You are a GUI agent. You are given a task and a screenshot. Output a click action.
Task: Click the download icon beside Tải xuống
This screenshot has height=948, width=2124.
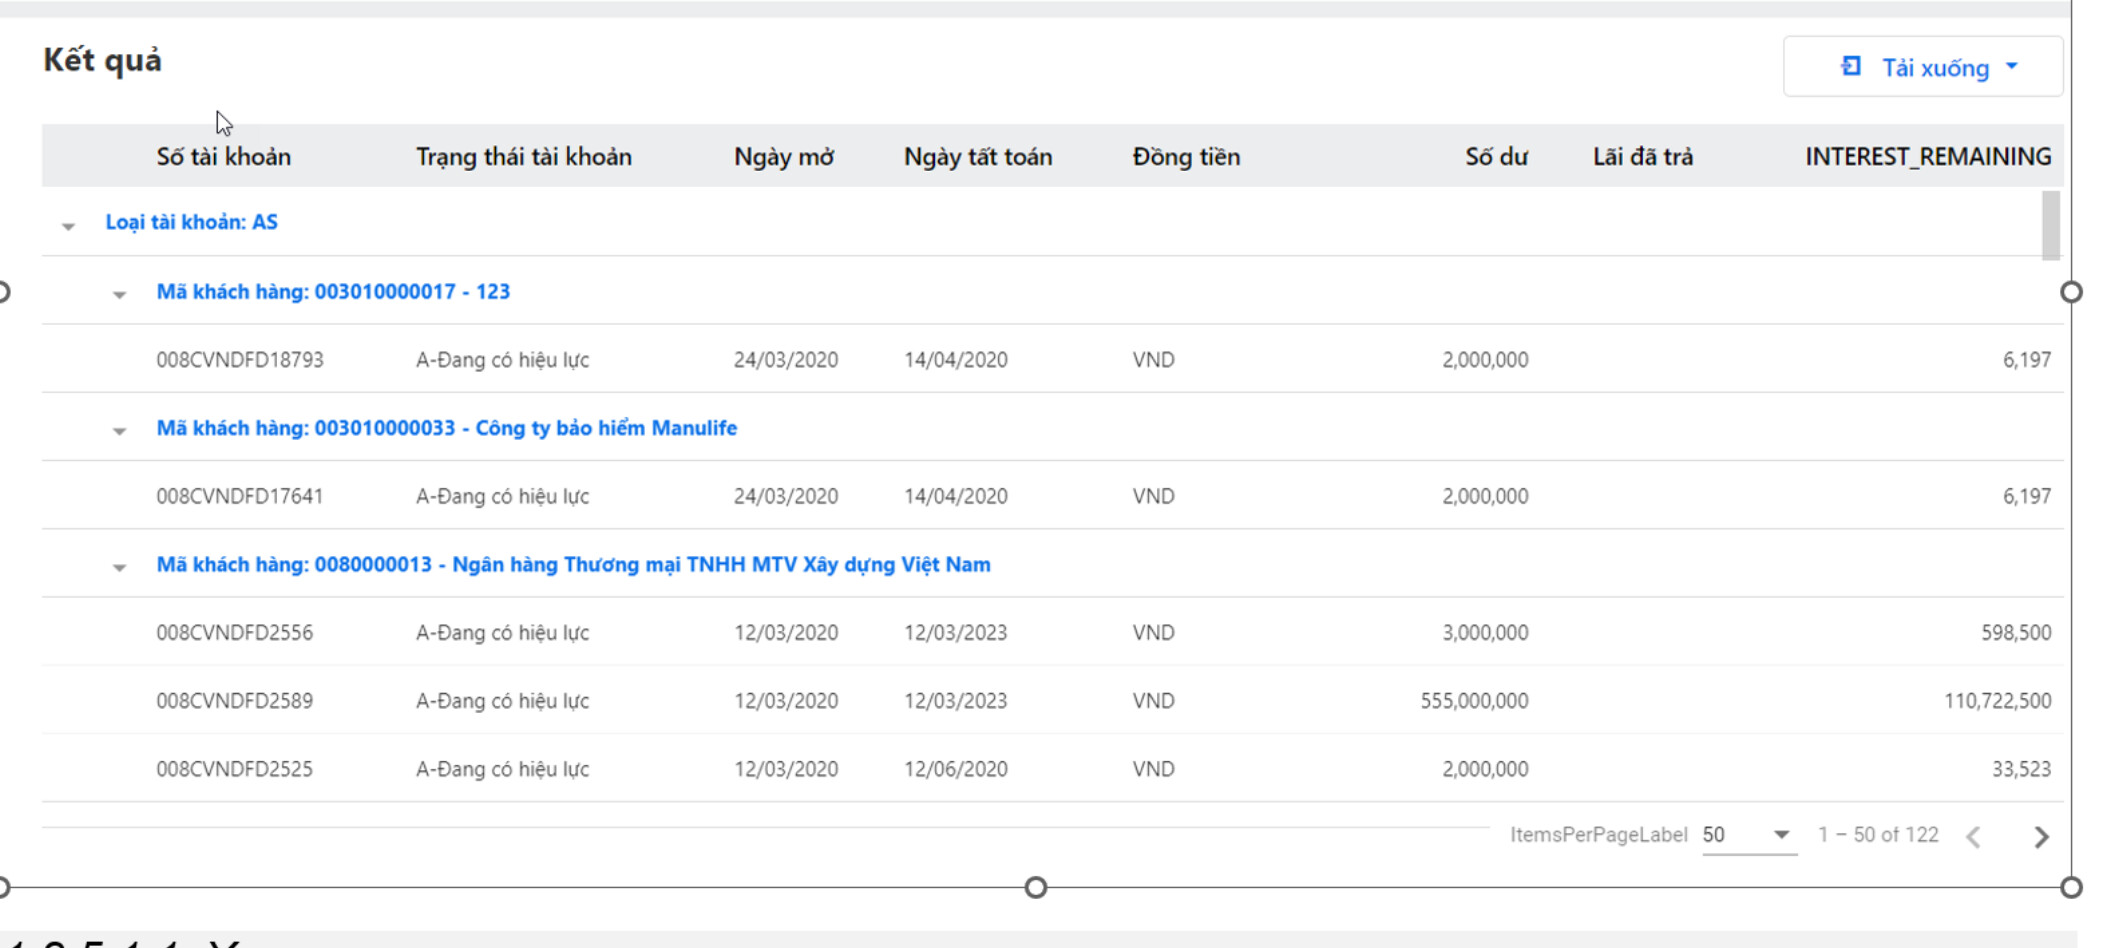pyautogui.click(x=1851, y=67)
